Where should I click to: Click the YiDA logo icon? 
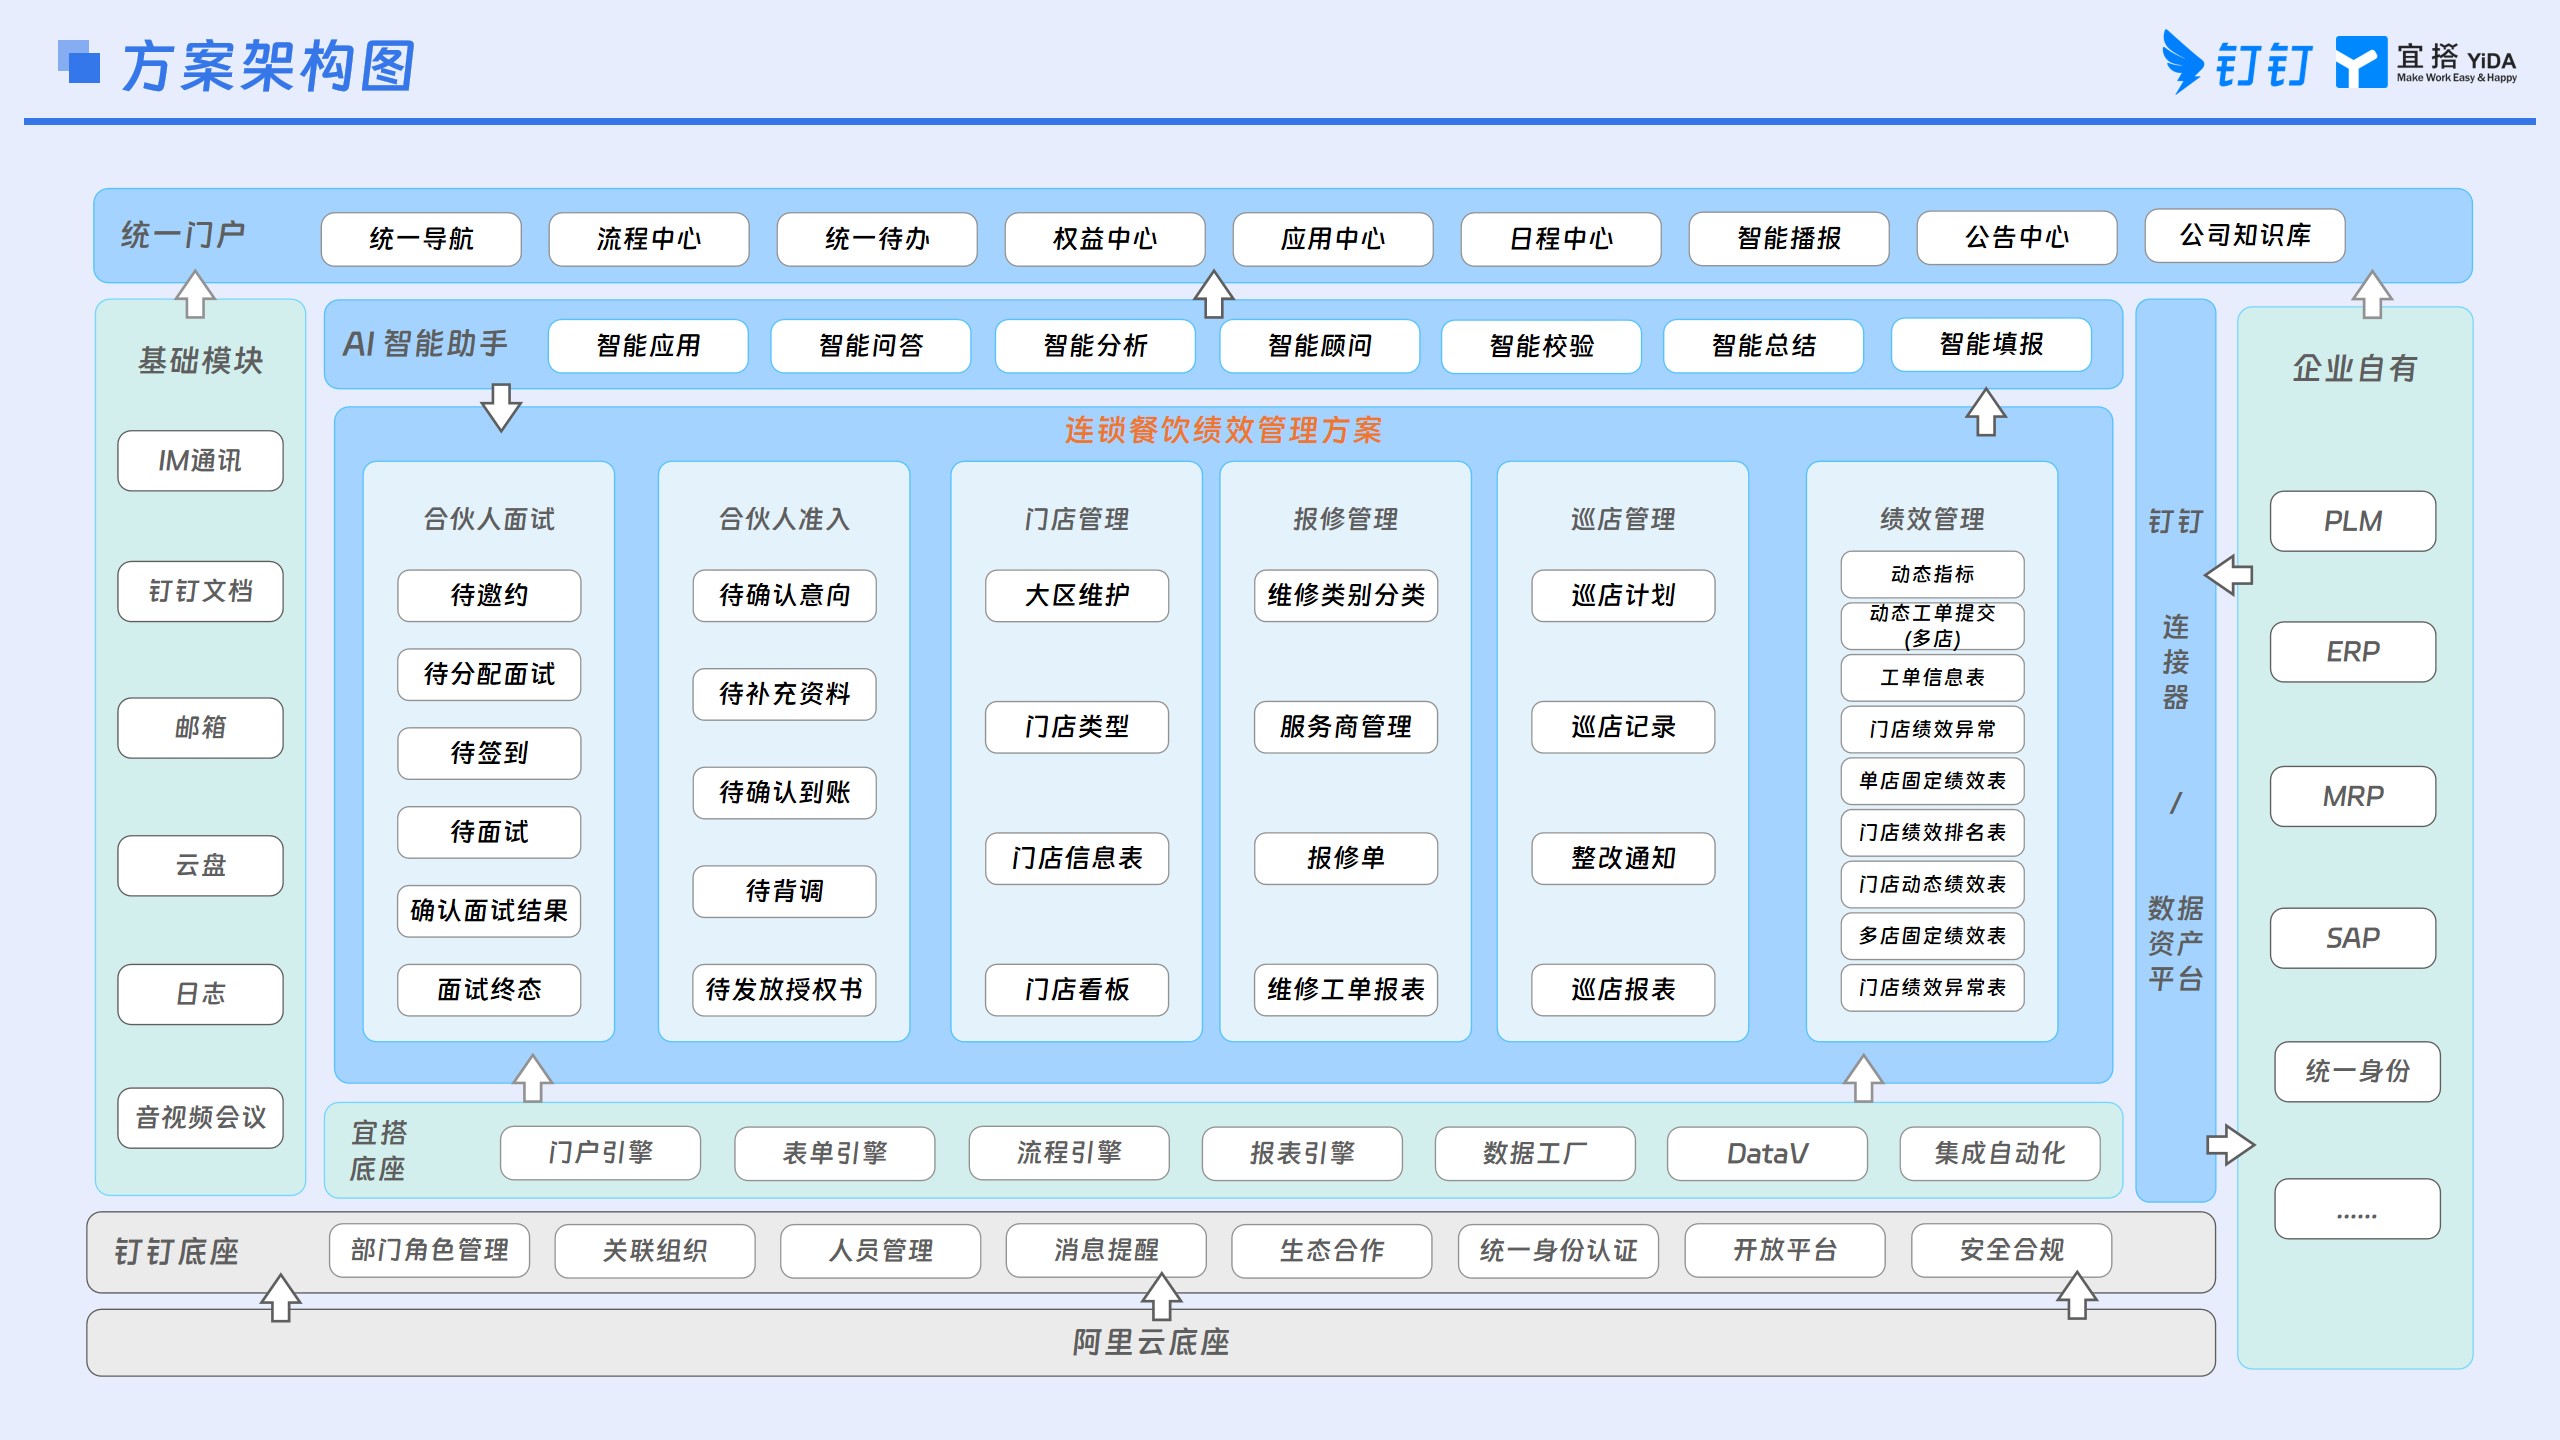tap(2360, 62)
